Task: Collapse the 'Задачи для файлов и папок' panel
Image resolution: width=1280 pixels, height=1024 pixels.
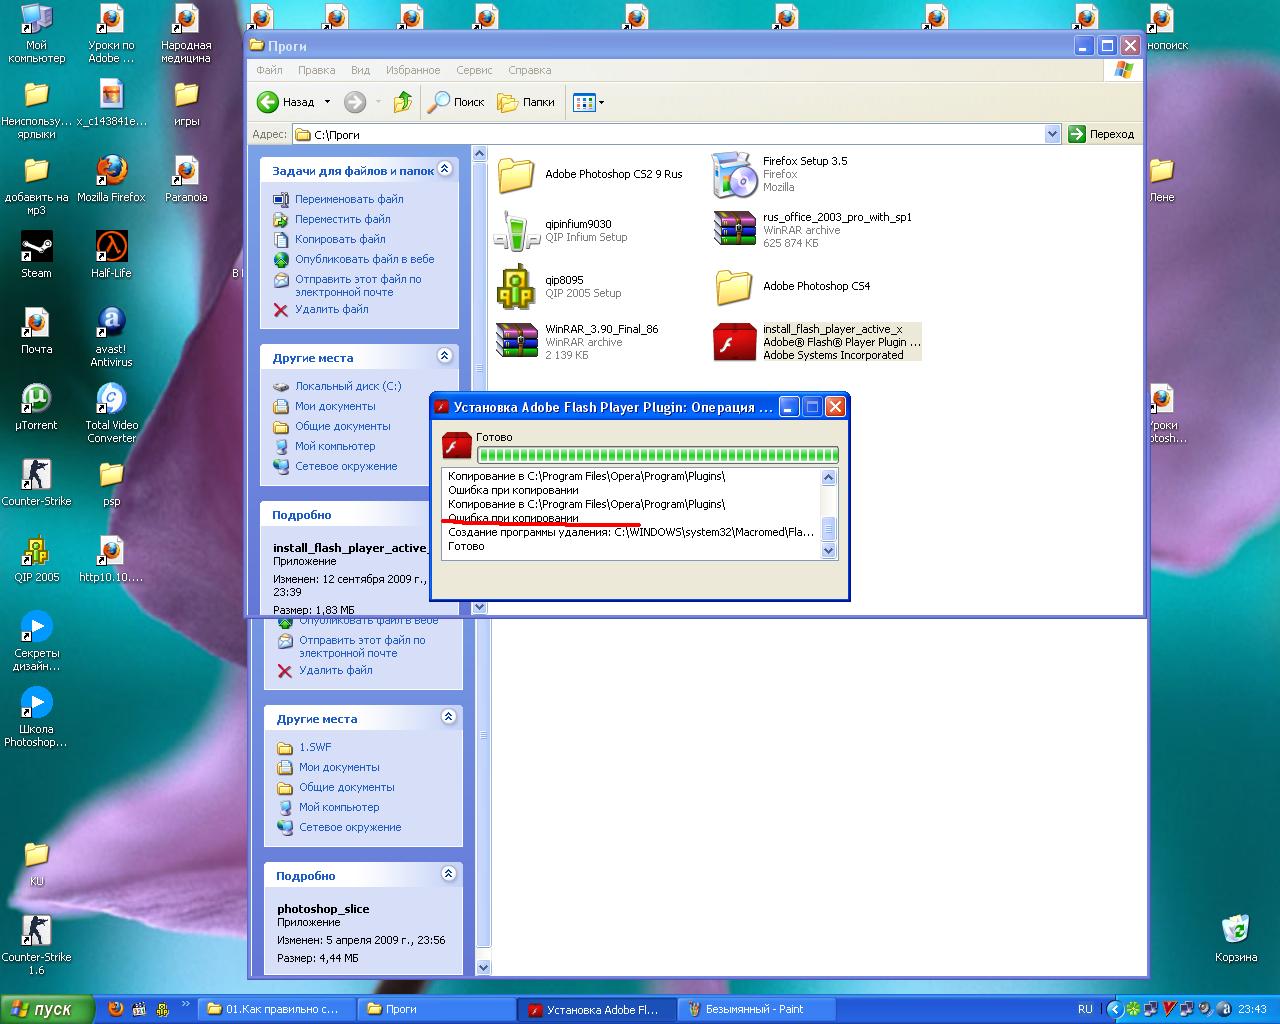Action: pyautogui.click(x=444, y=170)
